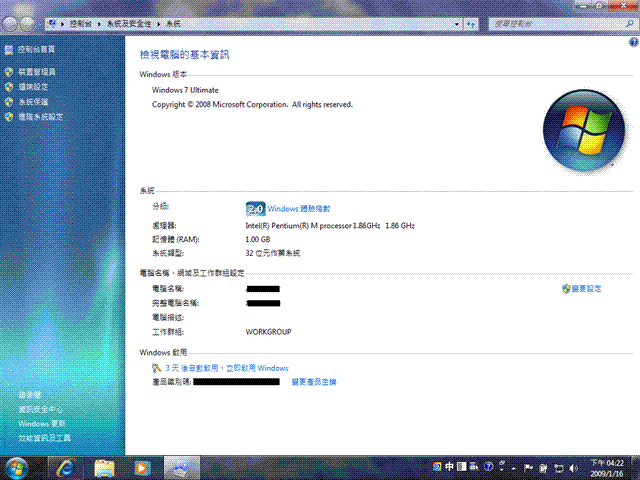This screenshot has height=480, width=640.
Task: Click the network tray icon
Action: (559, 468)
